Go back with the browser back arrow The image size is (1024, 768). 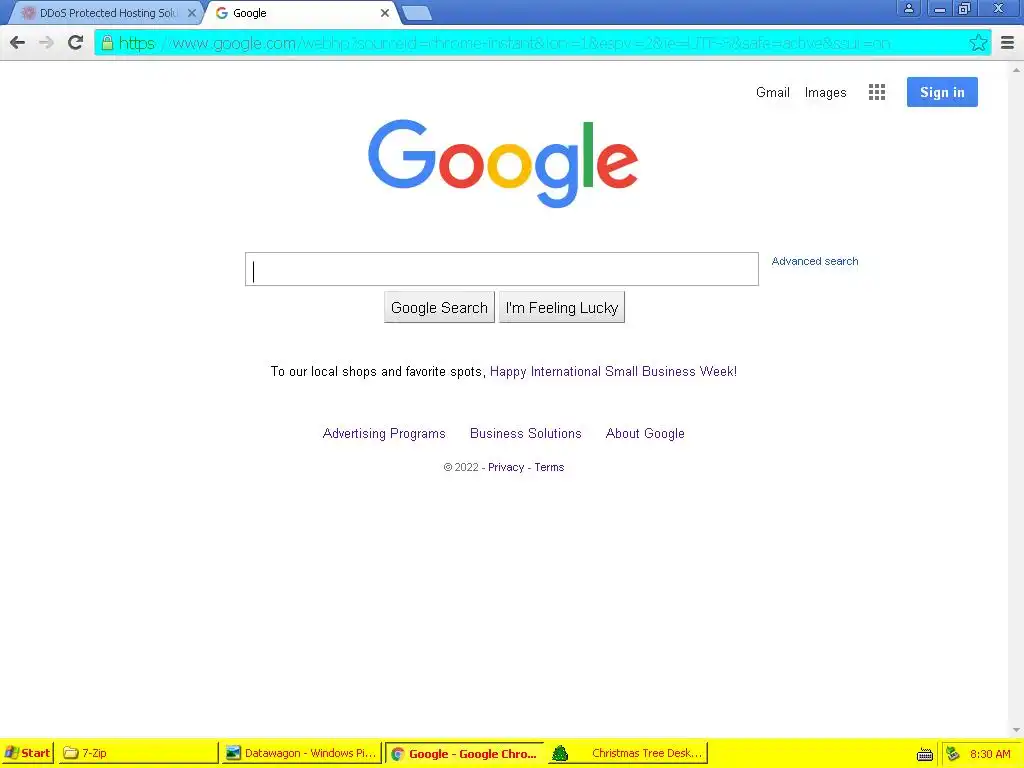click(x=18, y=43)
